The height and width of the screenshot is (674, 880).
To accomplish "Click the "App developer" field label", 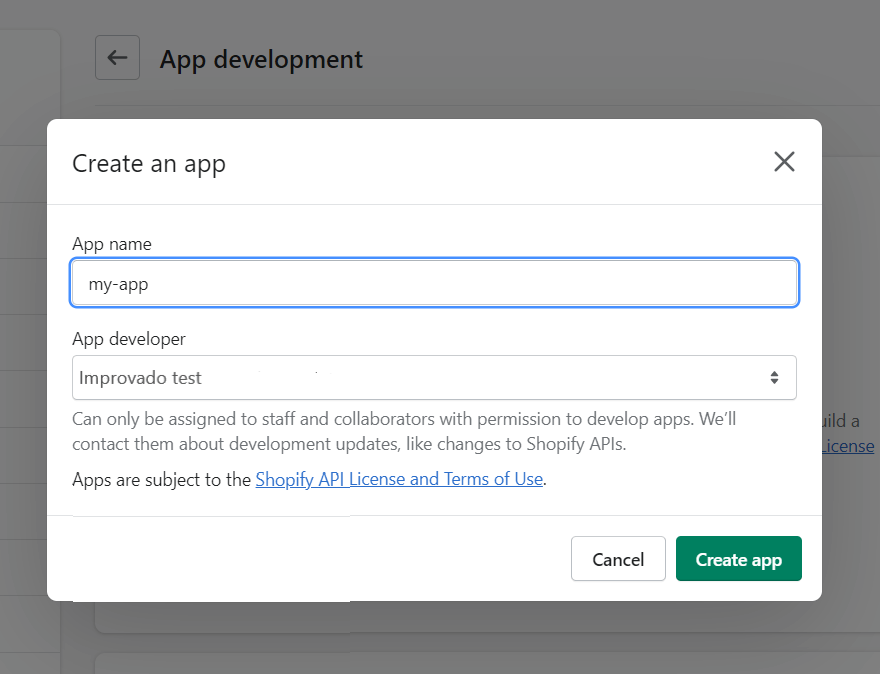I will click(x=129, y=339).
